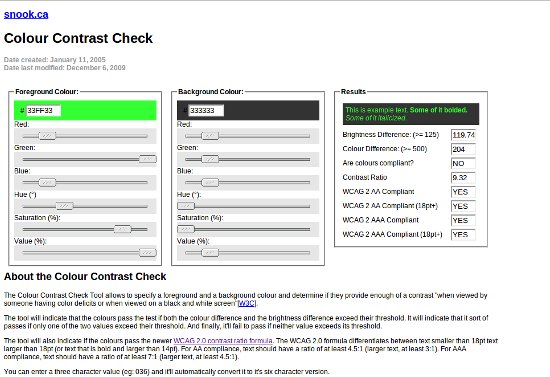Click the foreground Saturation slider handle
550x377 pixels.
click(122, 229)
